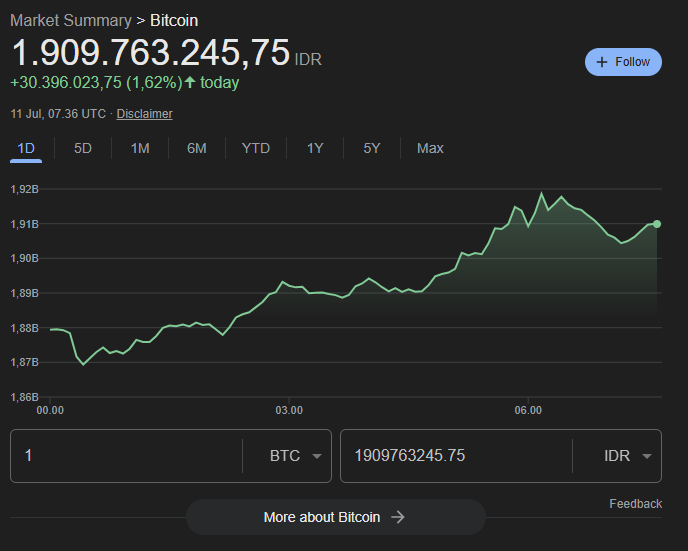Screen dimensions: 688x551
Task: Switch to the 5D time range tab
Action: pyautogui.click(x=83, y=148)
